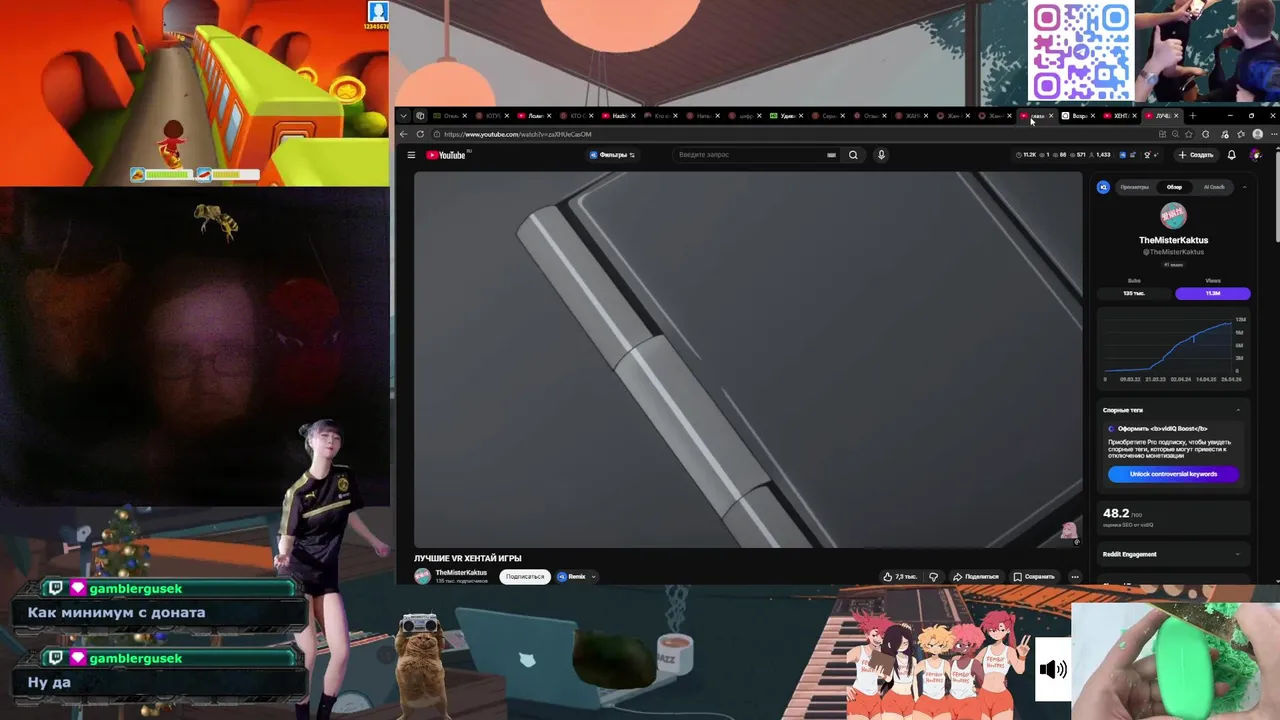The width and height of the screenshot is (1280, 720).
Task: Collapse the Спорные теги section
Action: (x=1238, y=410)
